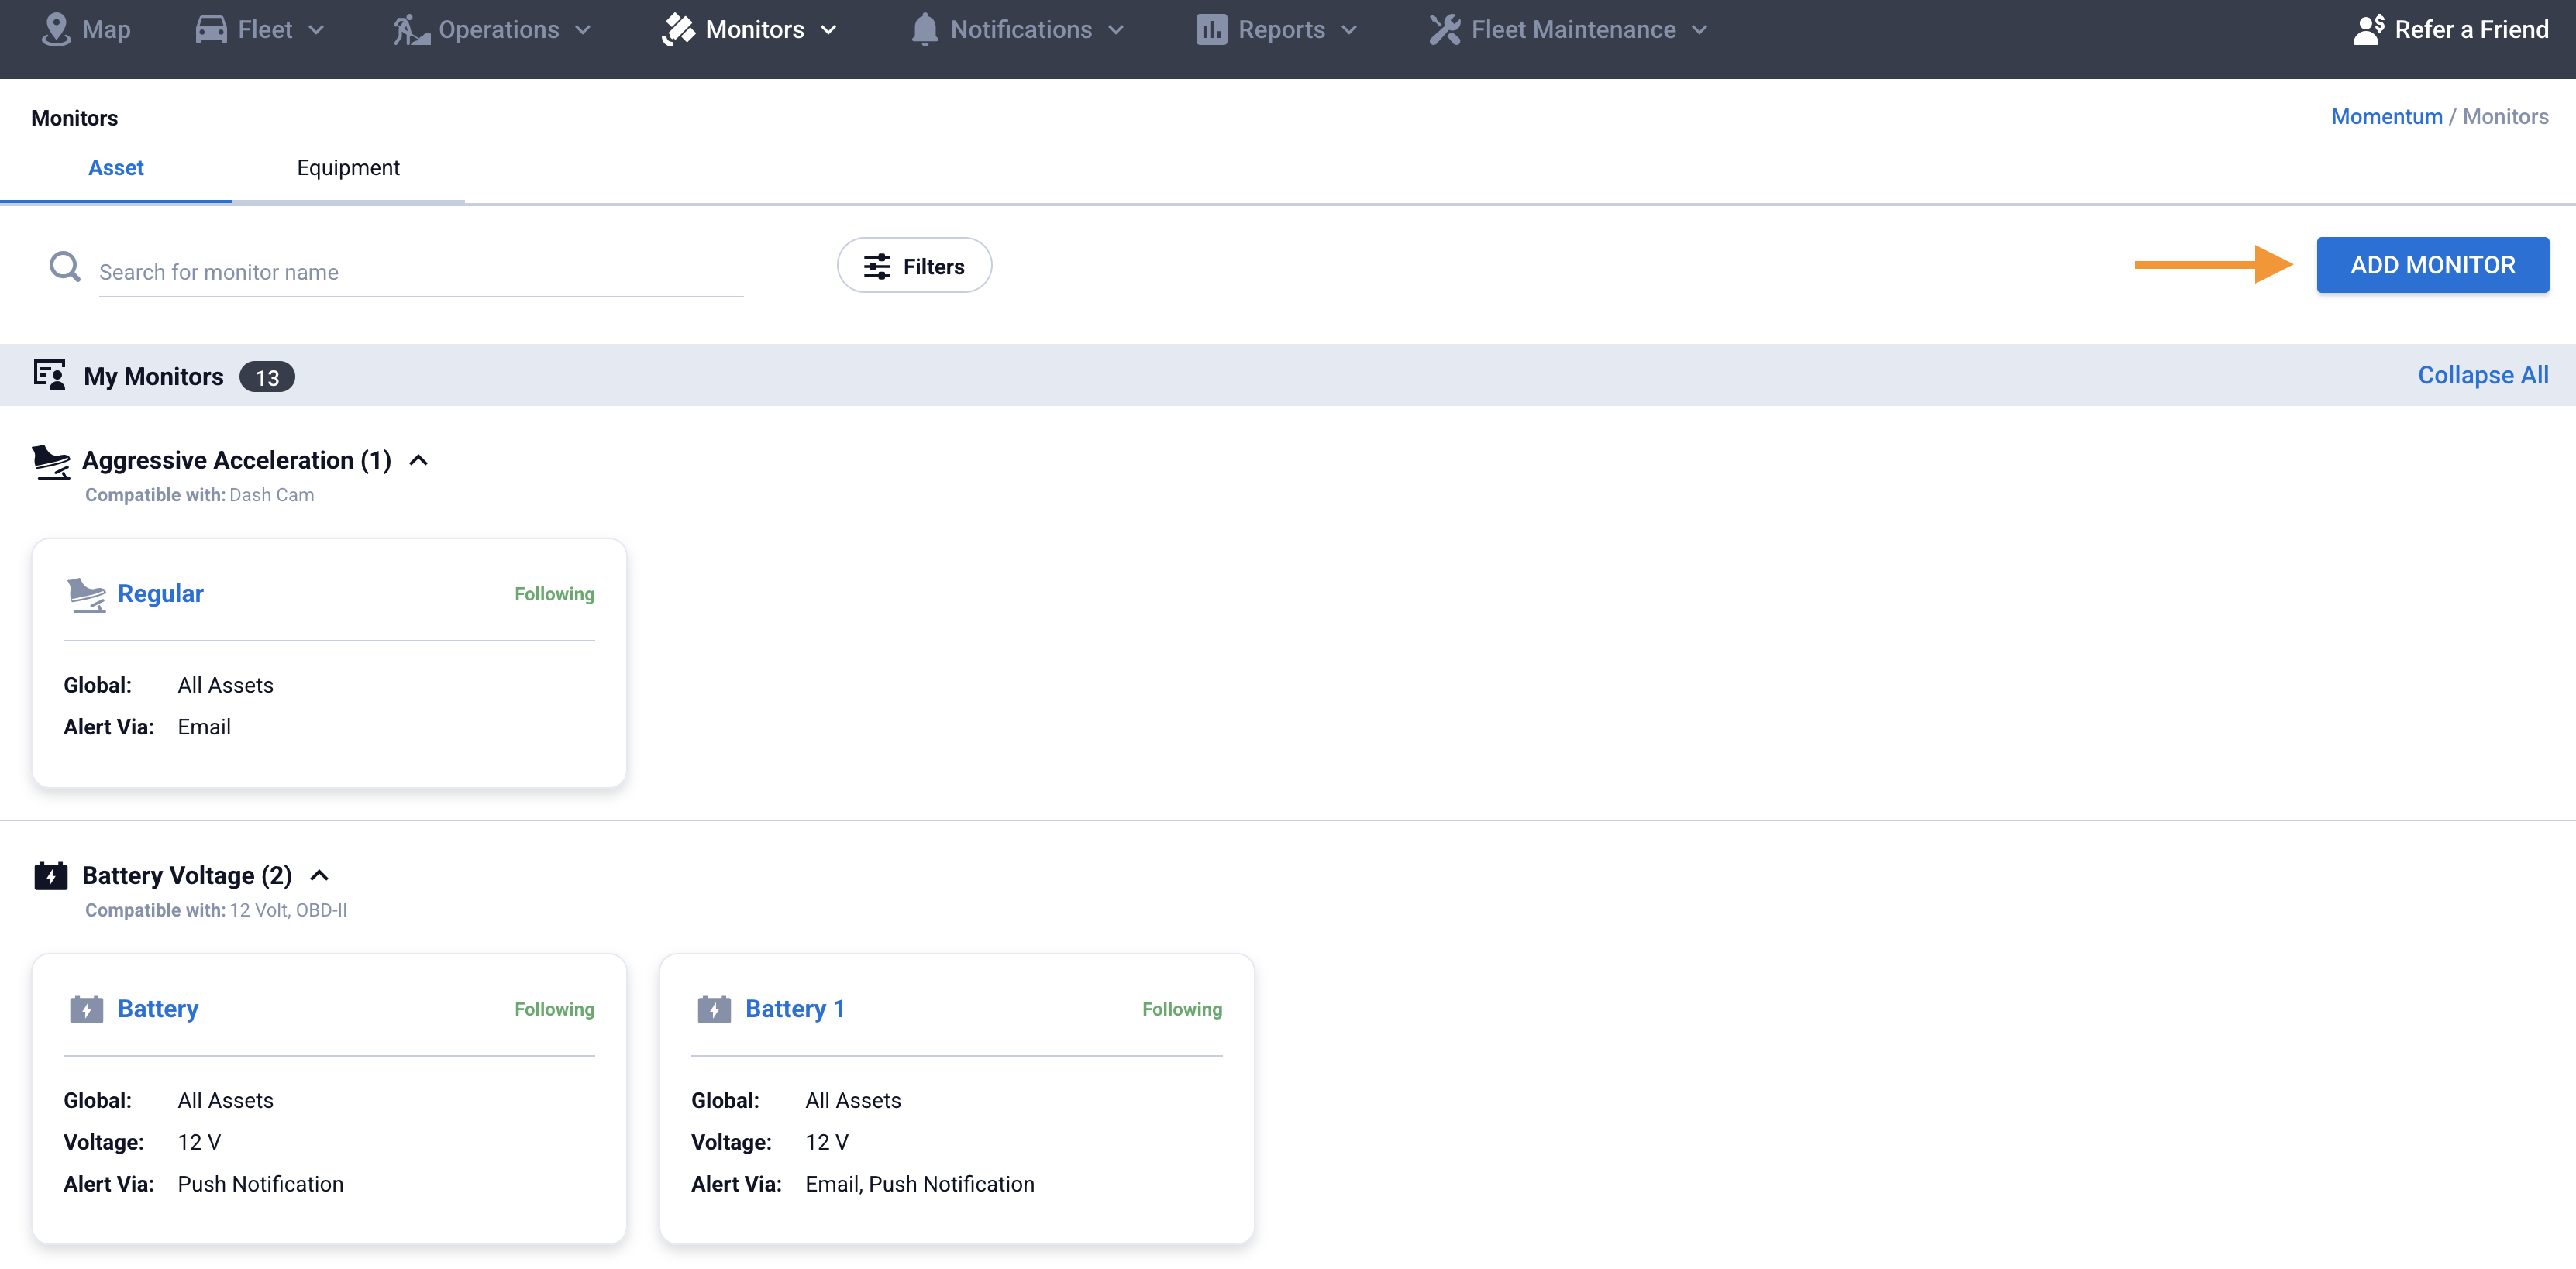This screenshot has width=2576, height=1269.
Task: Collapse the Battery Voltage section chevron
Action: click(x=319, y=875)
